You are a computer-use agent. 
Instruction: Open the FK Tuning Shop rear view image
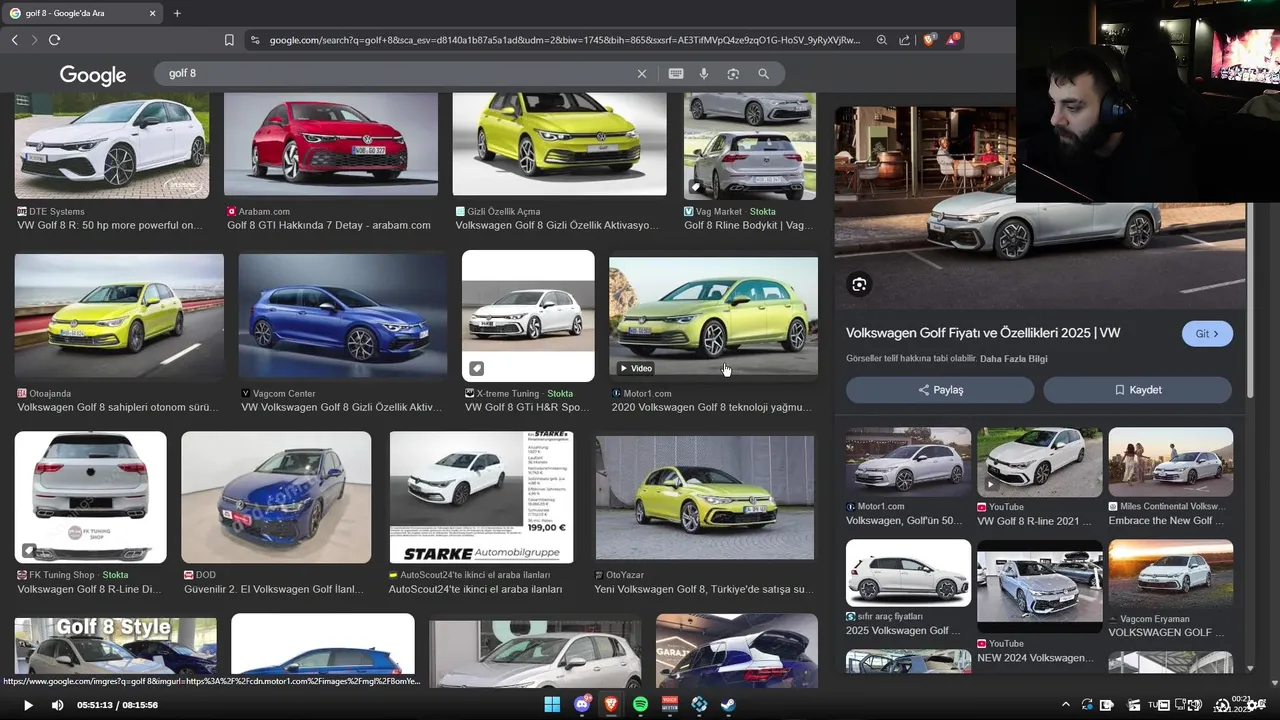(x=90, y=497)
